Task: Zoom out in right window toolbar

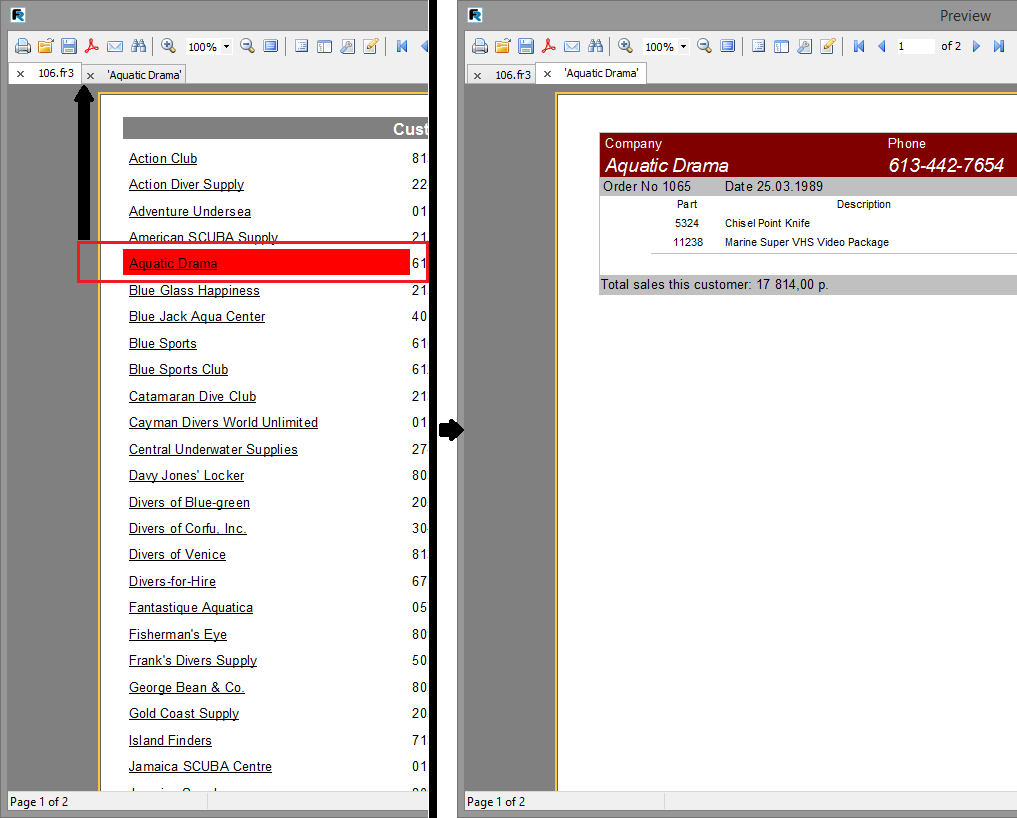Action: click(704, 46)
